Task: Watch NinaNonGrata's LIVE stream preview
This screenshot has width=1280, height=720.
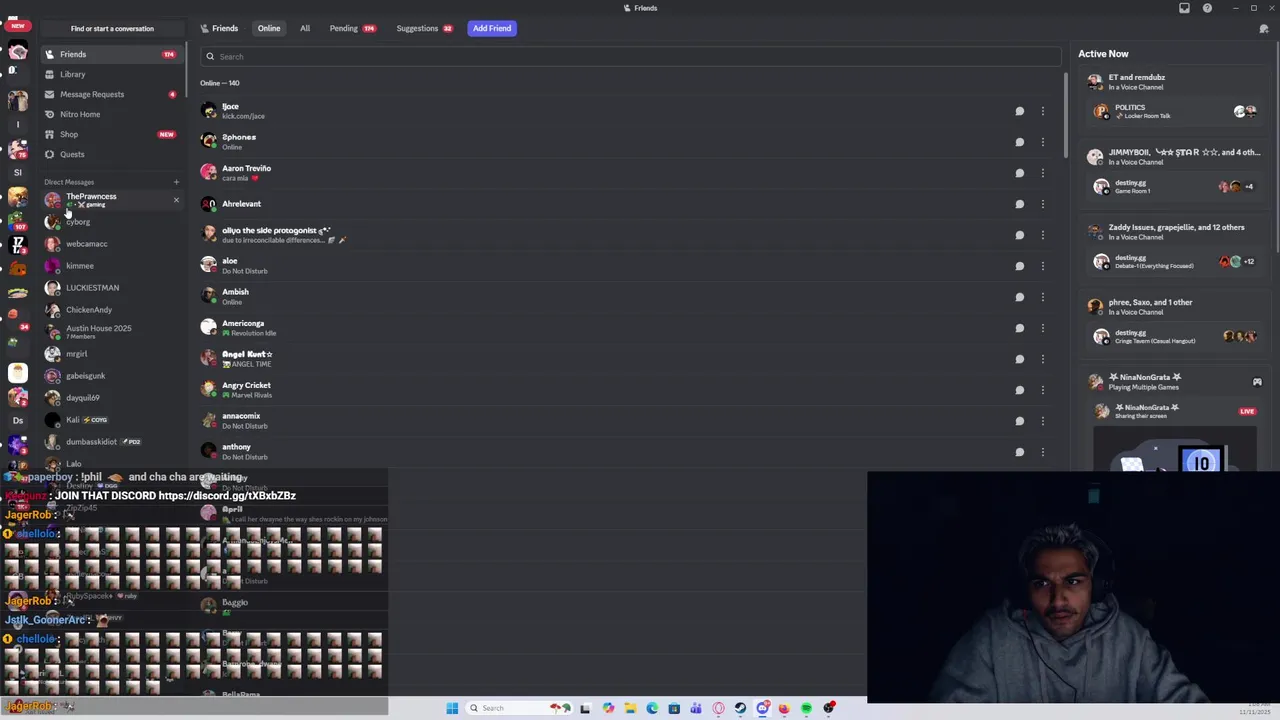Action: 1175,448
